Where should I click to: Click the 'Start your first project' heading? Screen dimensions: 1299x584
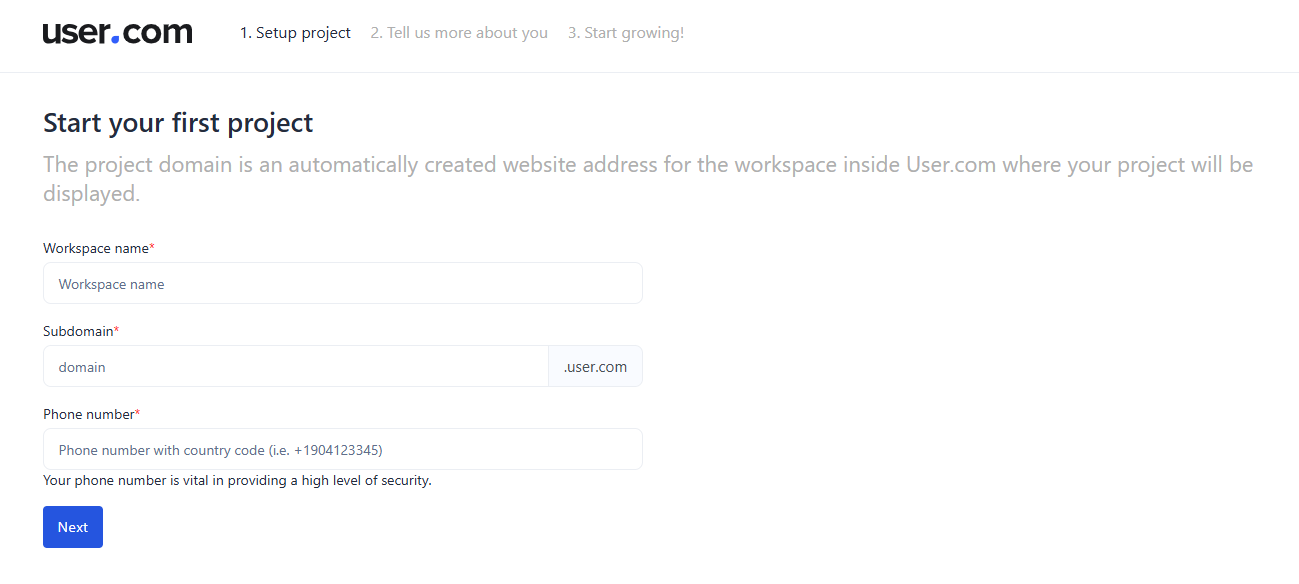(x=178, y=123)
